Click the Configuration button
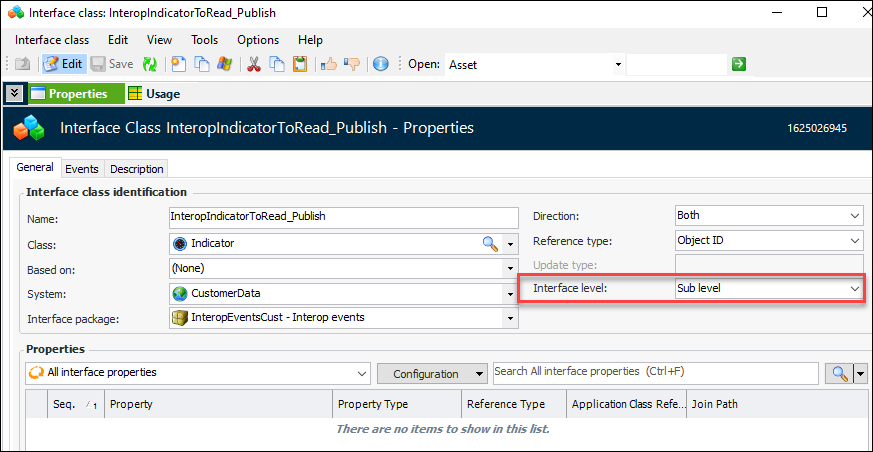This screenshot has height=452, width=873. [432, 373]
